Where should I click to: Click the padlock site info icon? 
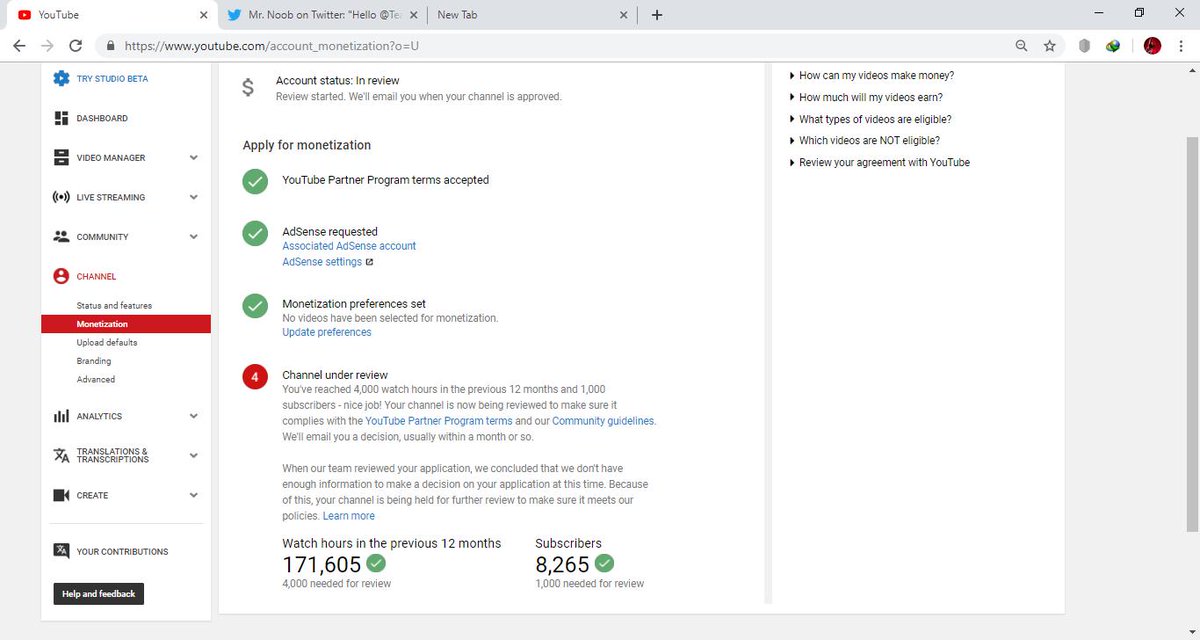109,45
